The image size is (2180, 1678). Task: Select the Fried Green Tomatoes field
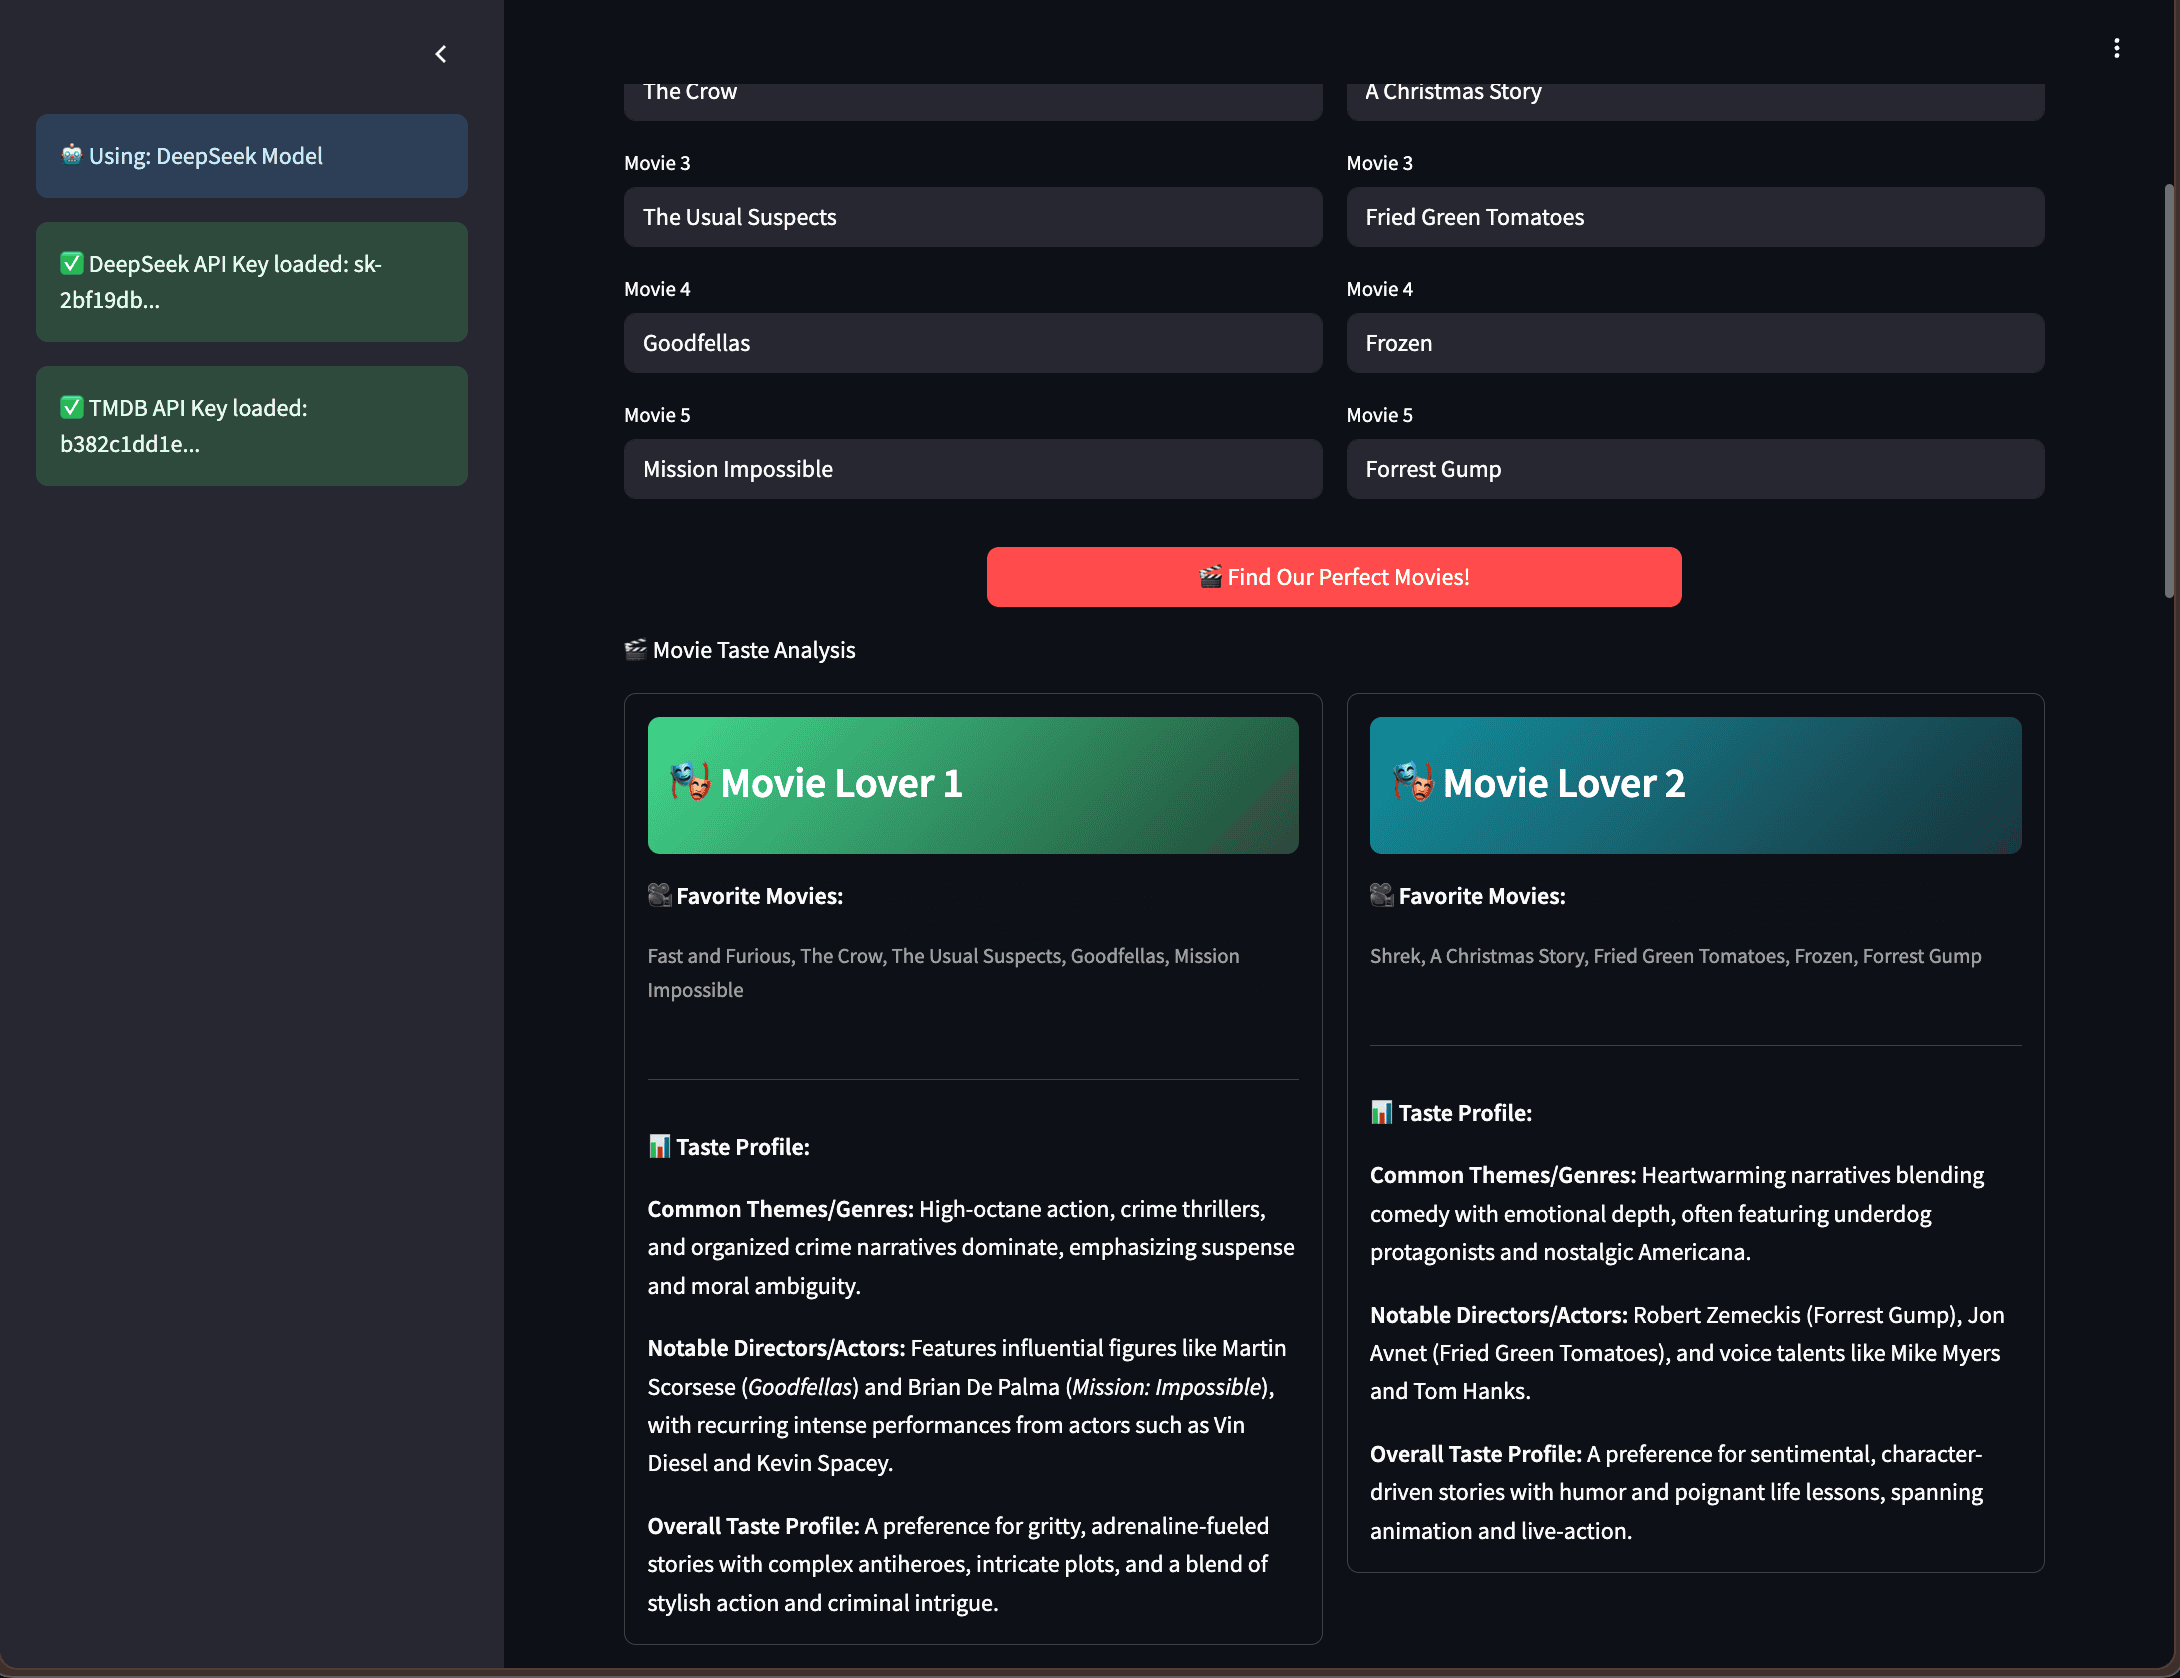(x=1694, y=217)
